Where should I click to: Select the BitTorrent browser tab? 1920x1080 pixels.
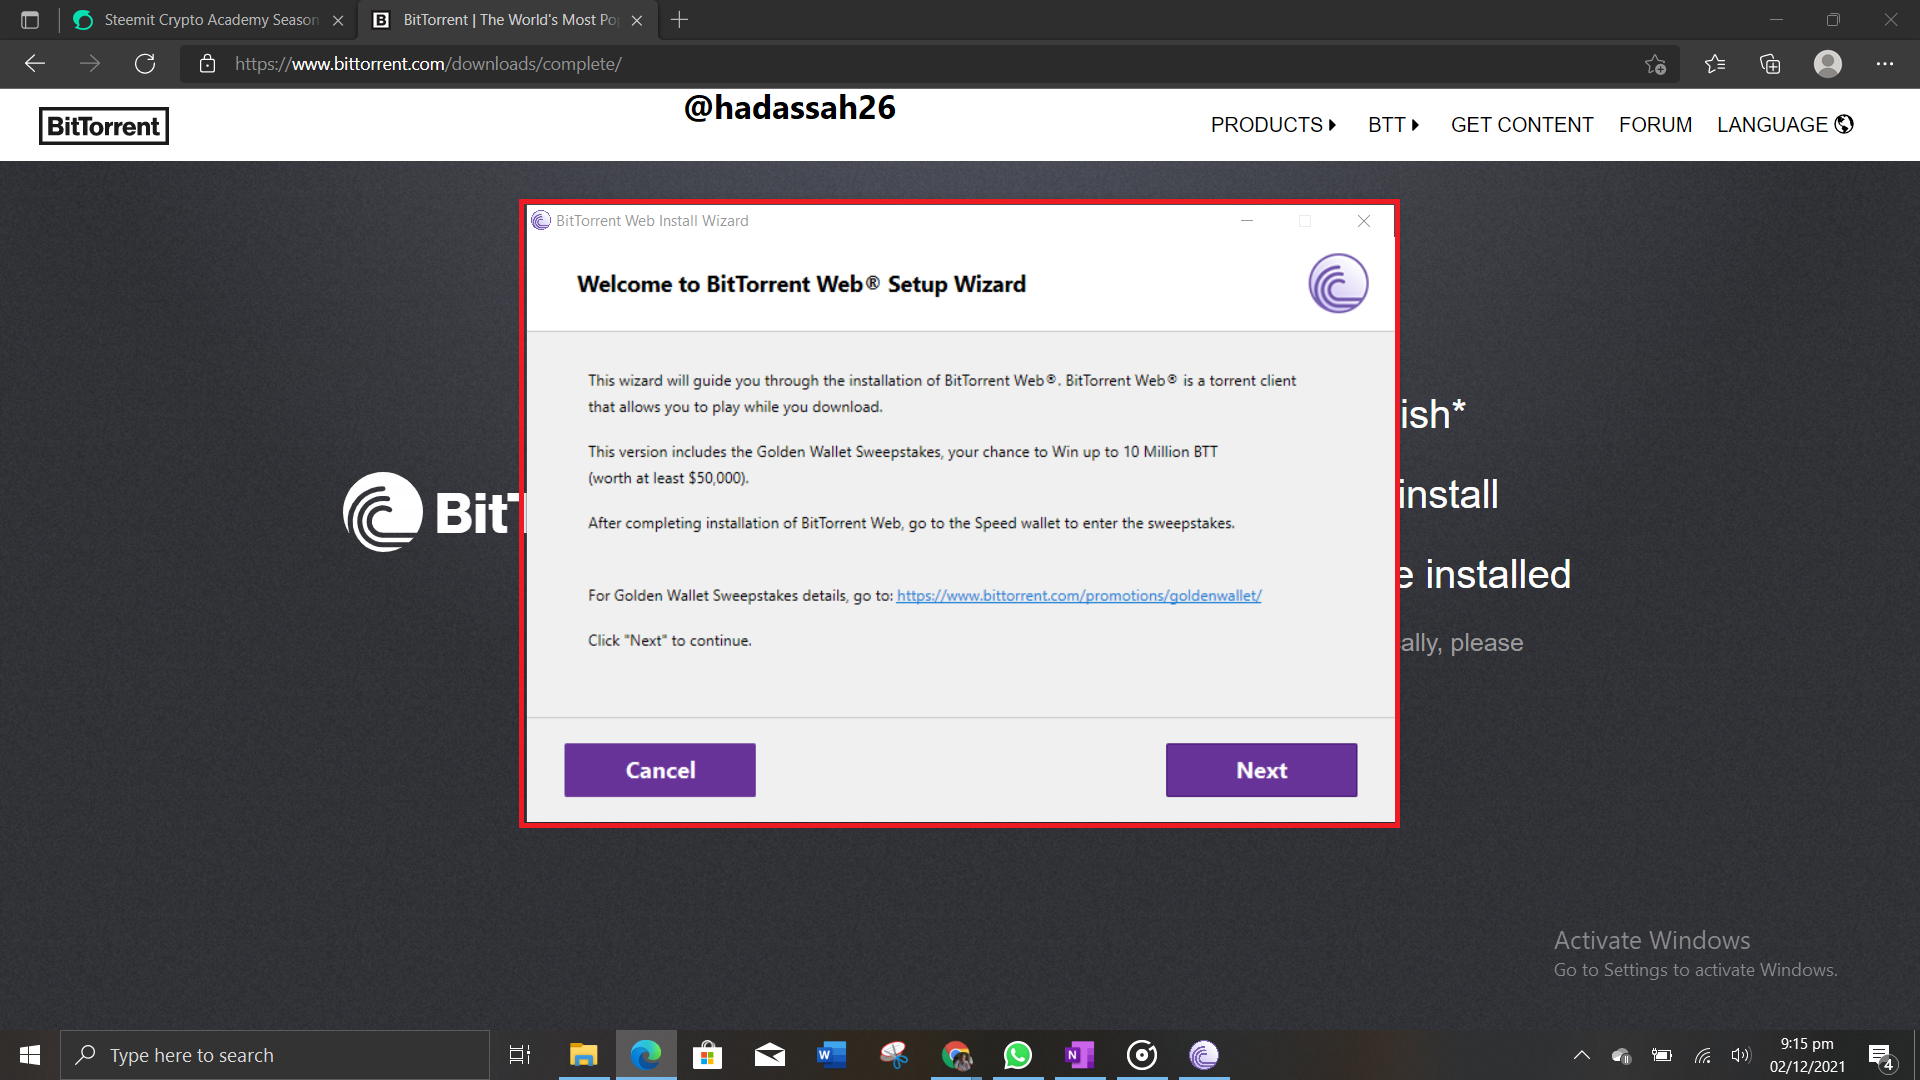(508, 20)
